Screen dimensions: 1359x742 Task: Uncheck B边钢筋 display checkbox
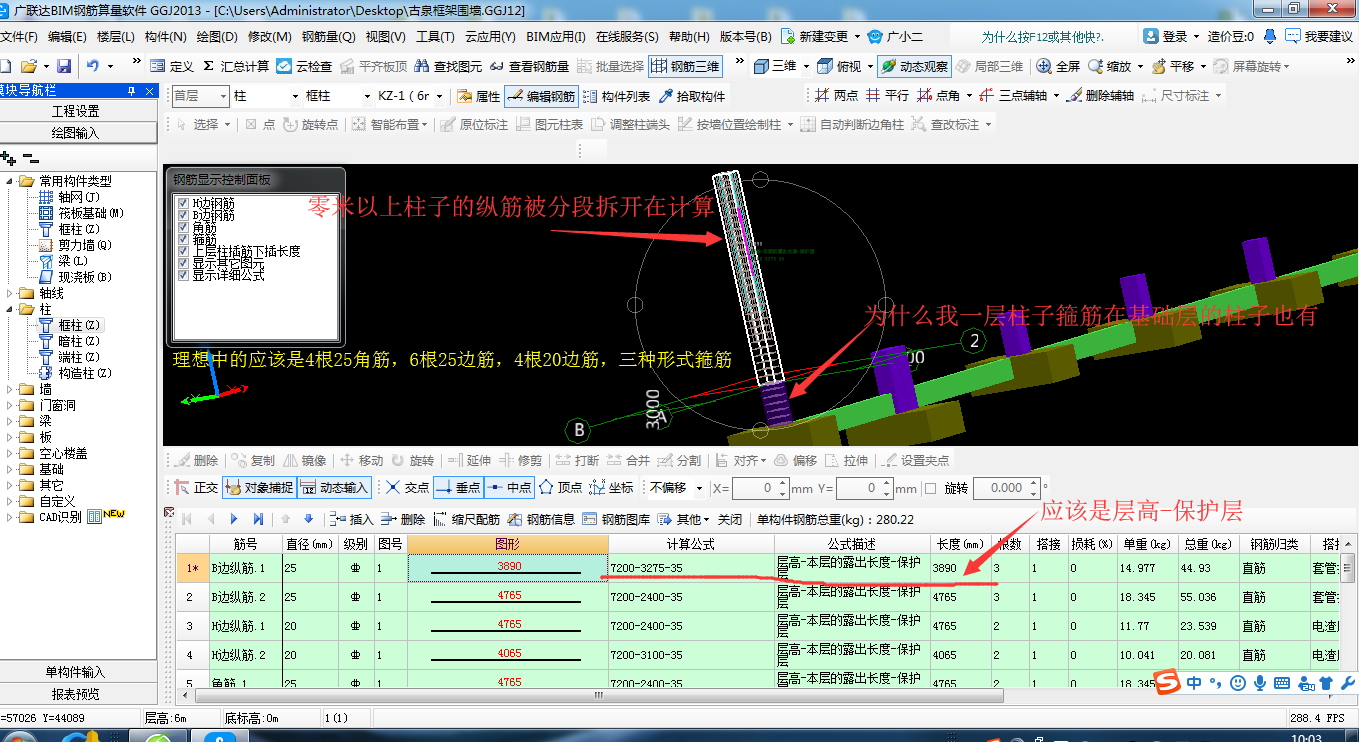point(182,215)
